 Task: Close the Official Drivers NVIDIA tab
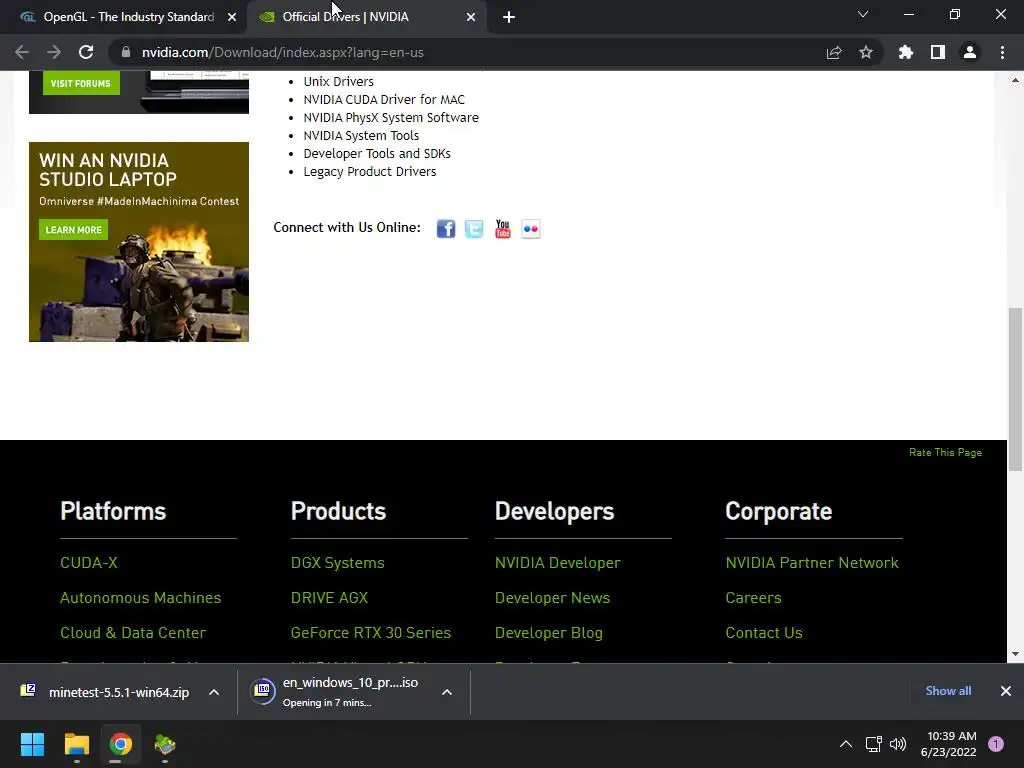point(471,17)
